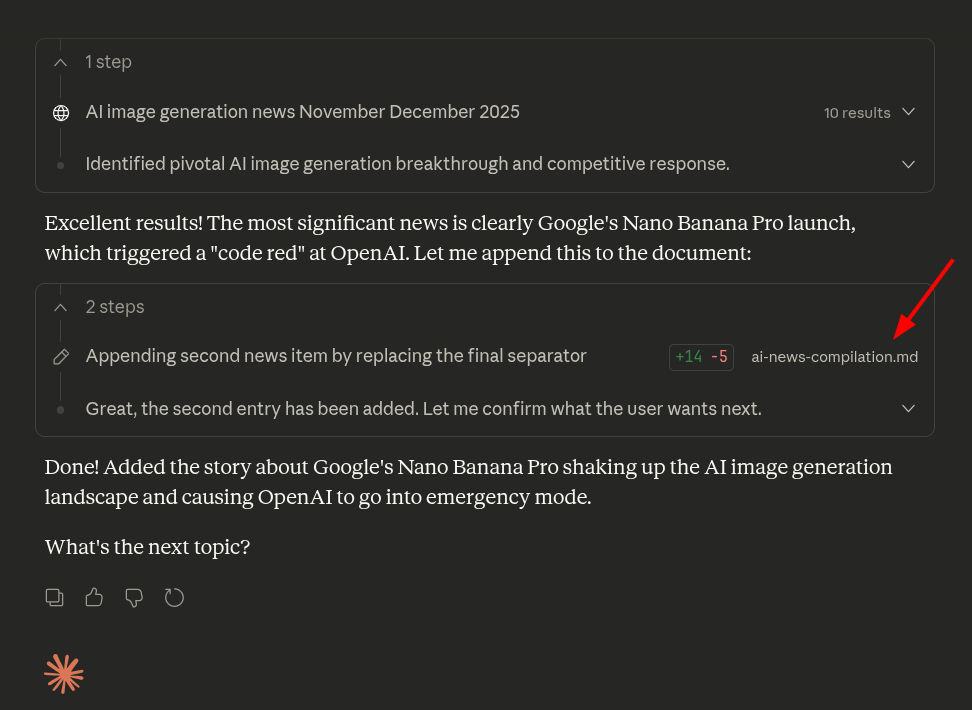Expand the "Great, the second entry" chevron

point(908,409)
